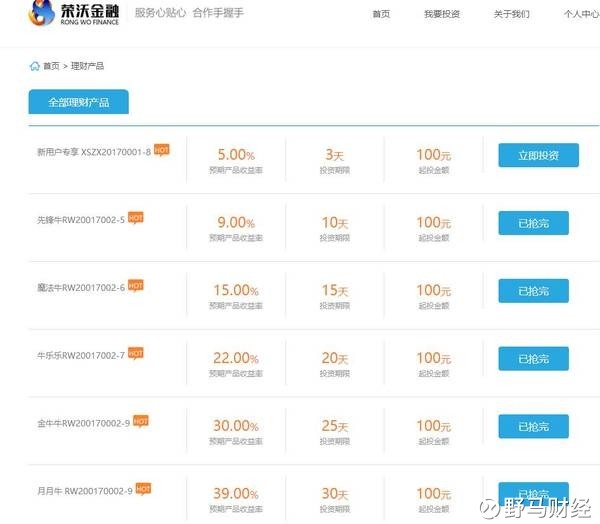Click the 15天 investment term
Viewport: 600px width, 524px height.
click(335, 290)
